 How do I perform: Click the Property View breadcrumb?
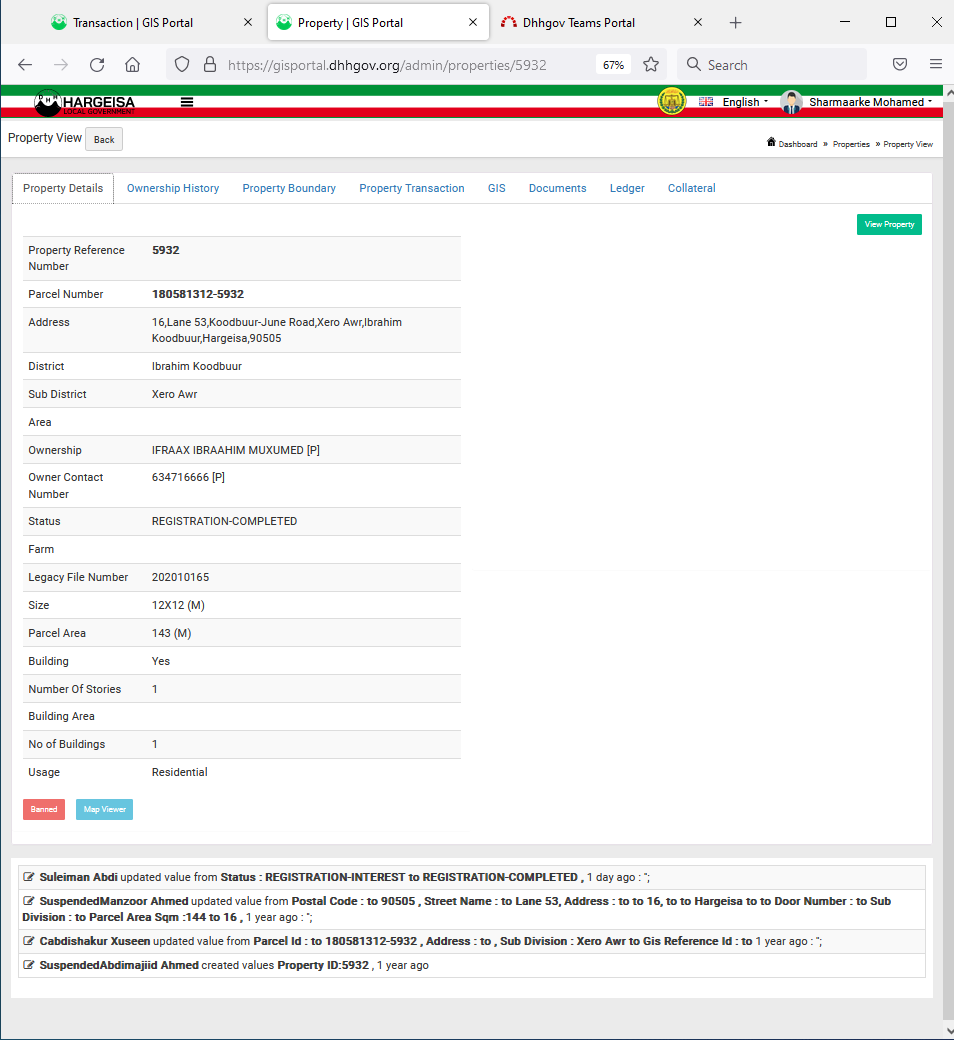[x=908, y=144]
